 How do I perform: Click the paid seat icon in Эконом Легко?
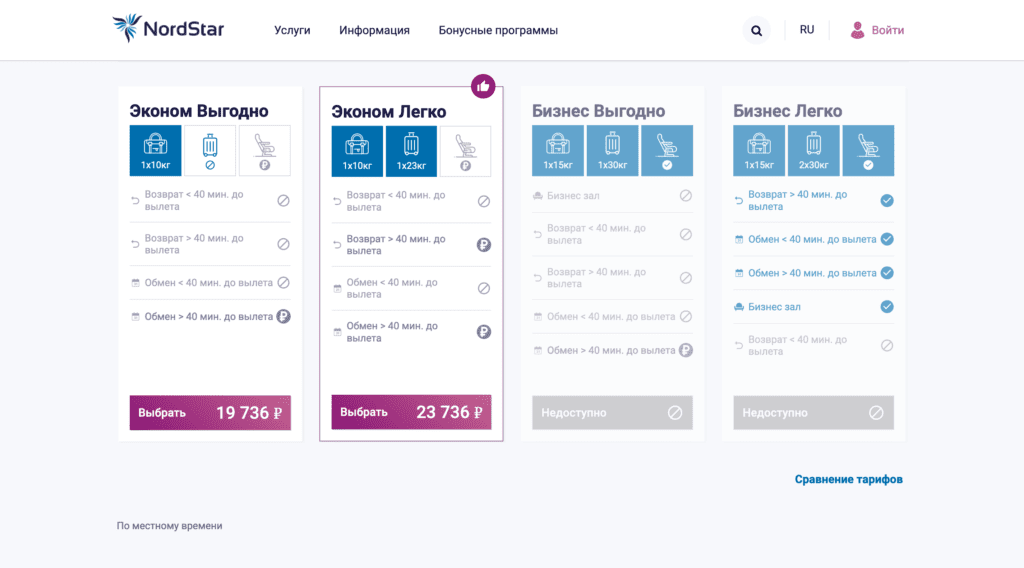click(x=466, y=151)
